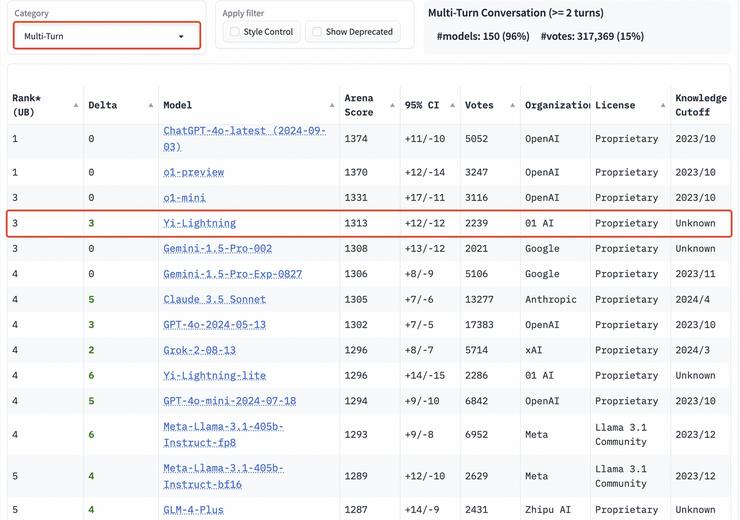
Task: Open the Meta-Llama-3.1-405b-Instruct-bf16 link
Action: pos(224,476)
